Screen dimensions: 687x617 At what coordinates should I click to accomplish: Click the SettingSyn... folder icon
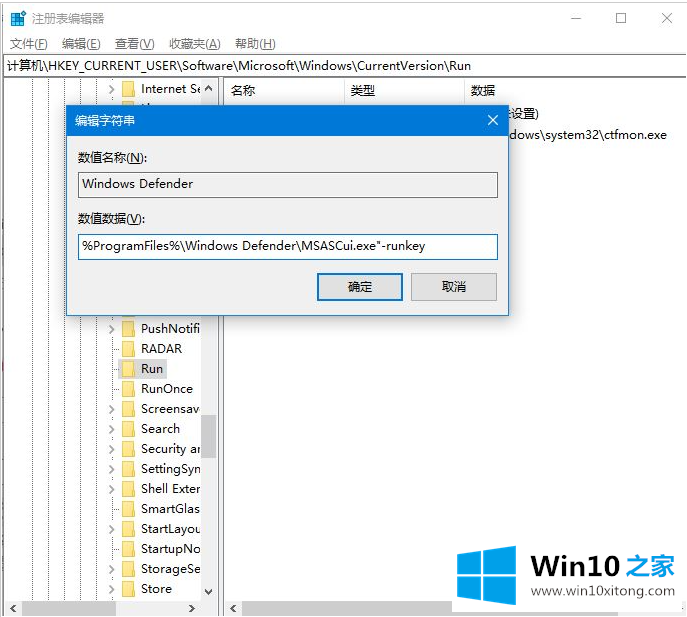[x=128, y=469]
